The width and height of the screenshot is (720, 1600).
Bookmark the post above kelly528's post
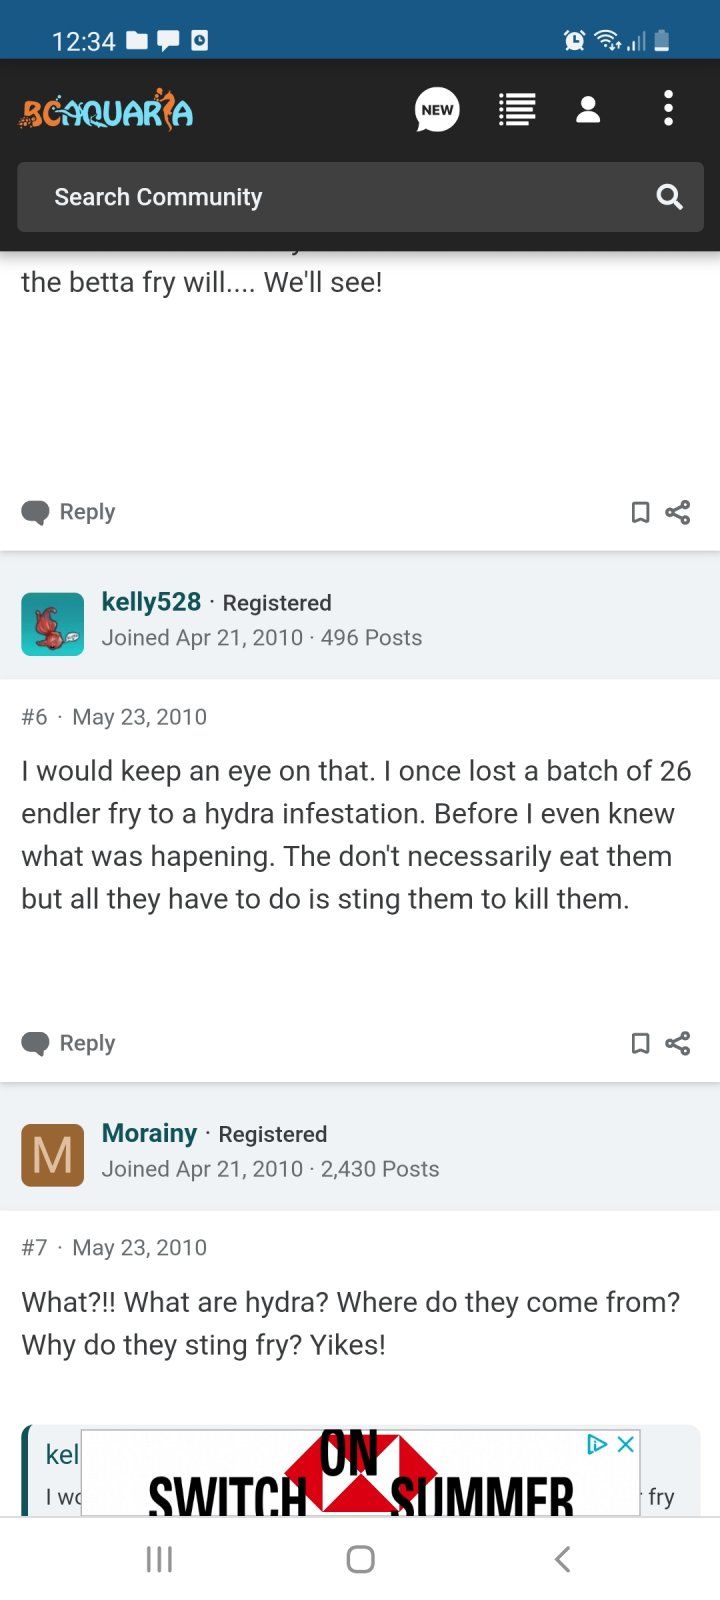tap(640, 513)
